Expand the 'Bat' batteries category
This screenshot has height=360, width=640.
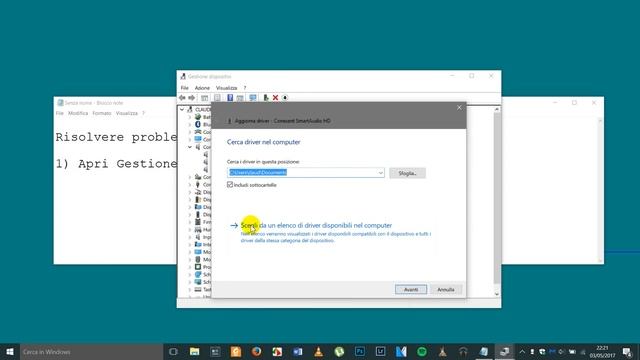click(190, 117)
